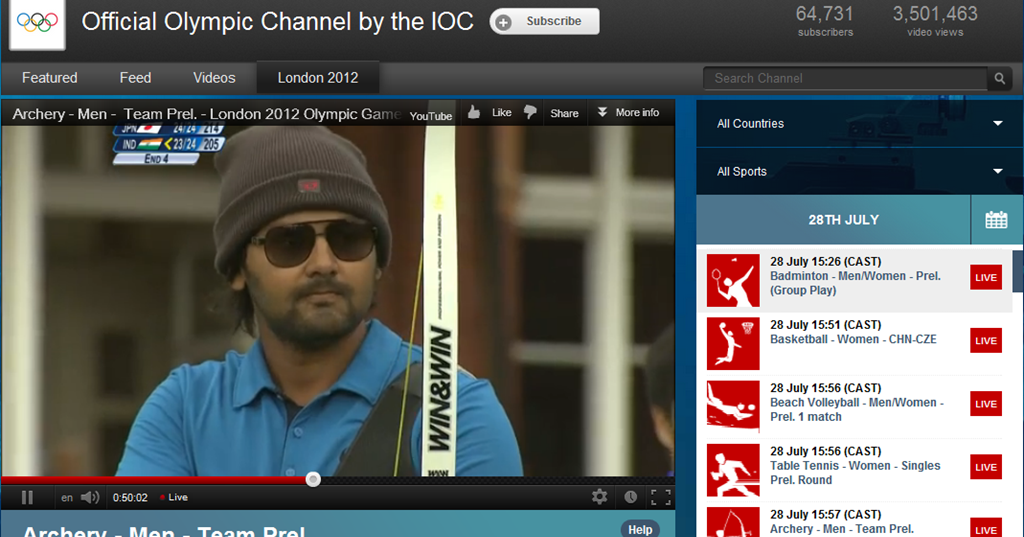Open the Feed tab
The image size is (1024, 537).
[135, 78]
